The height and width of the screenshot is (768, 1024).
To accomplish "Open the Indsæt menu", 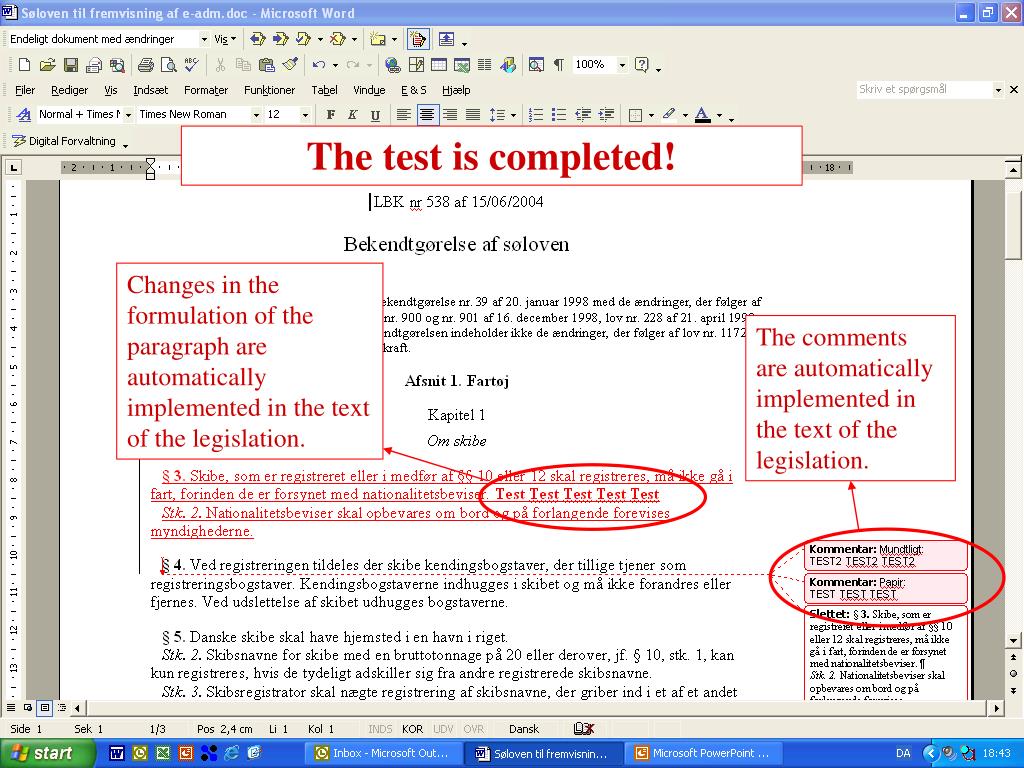I will 150,90.
